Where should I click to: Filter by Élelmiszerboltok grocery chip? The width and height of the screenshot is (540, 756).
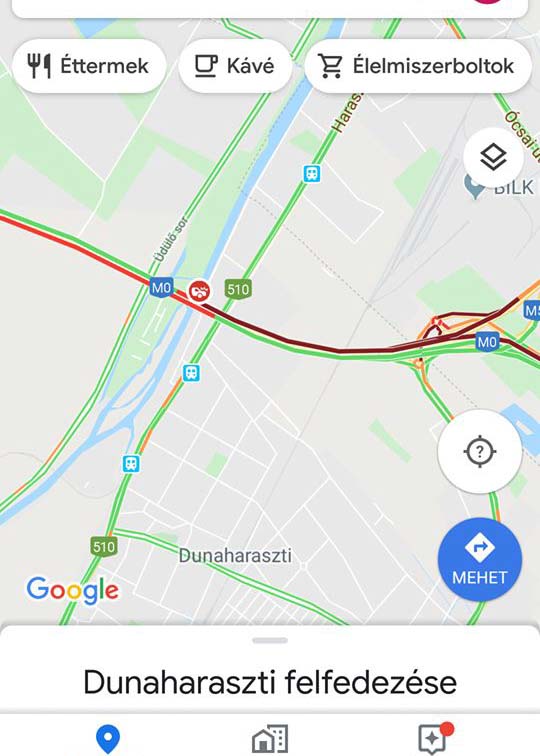pyautogui.click(x=418, y=66)
